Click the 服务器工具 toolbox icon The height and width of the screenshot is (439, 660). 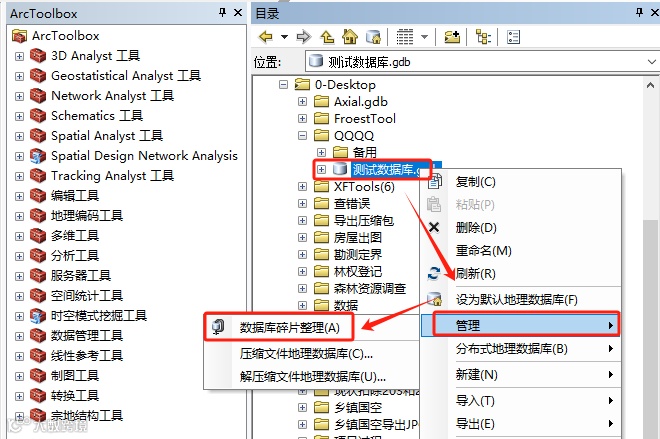point(38,276)
